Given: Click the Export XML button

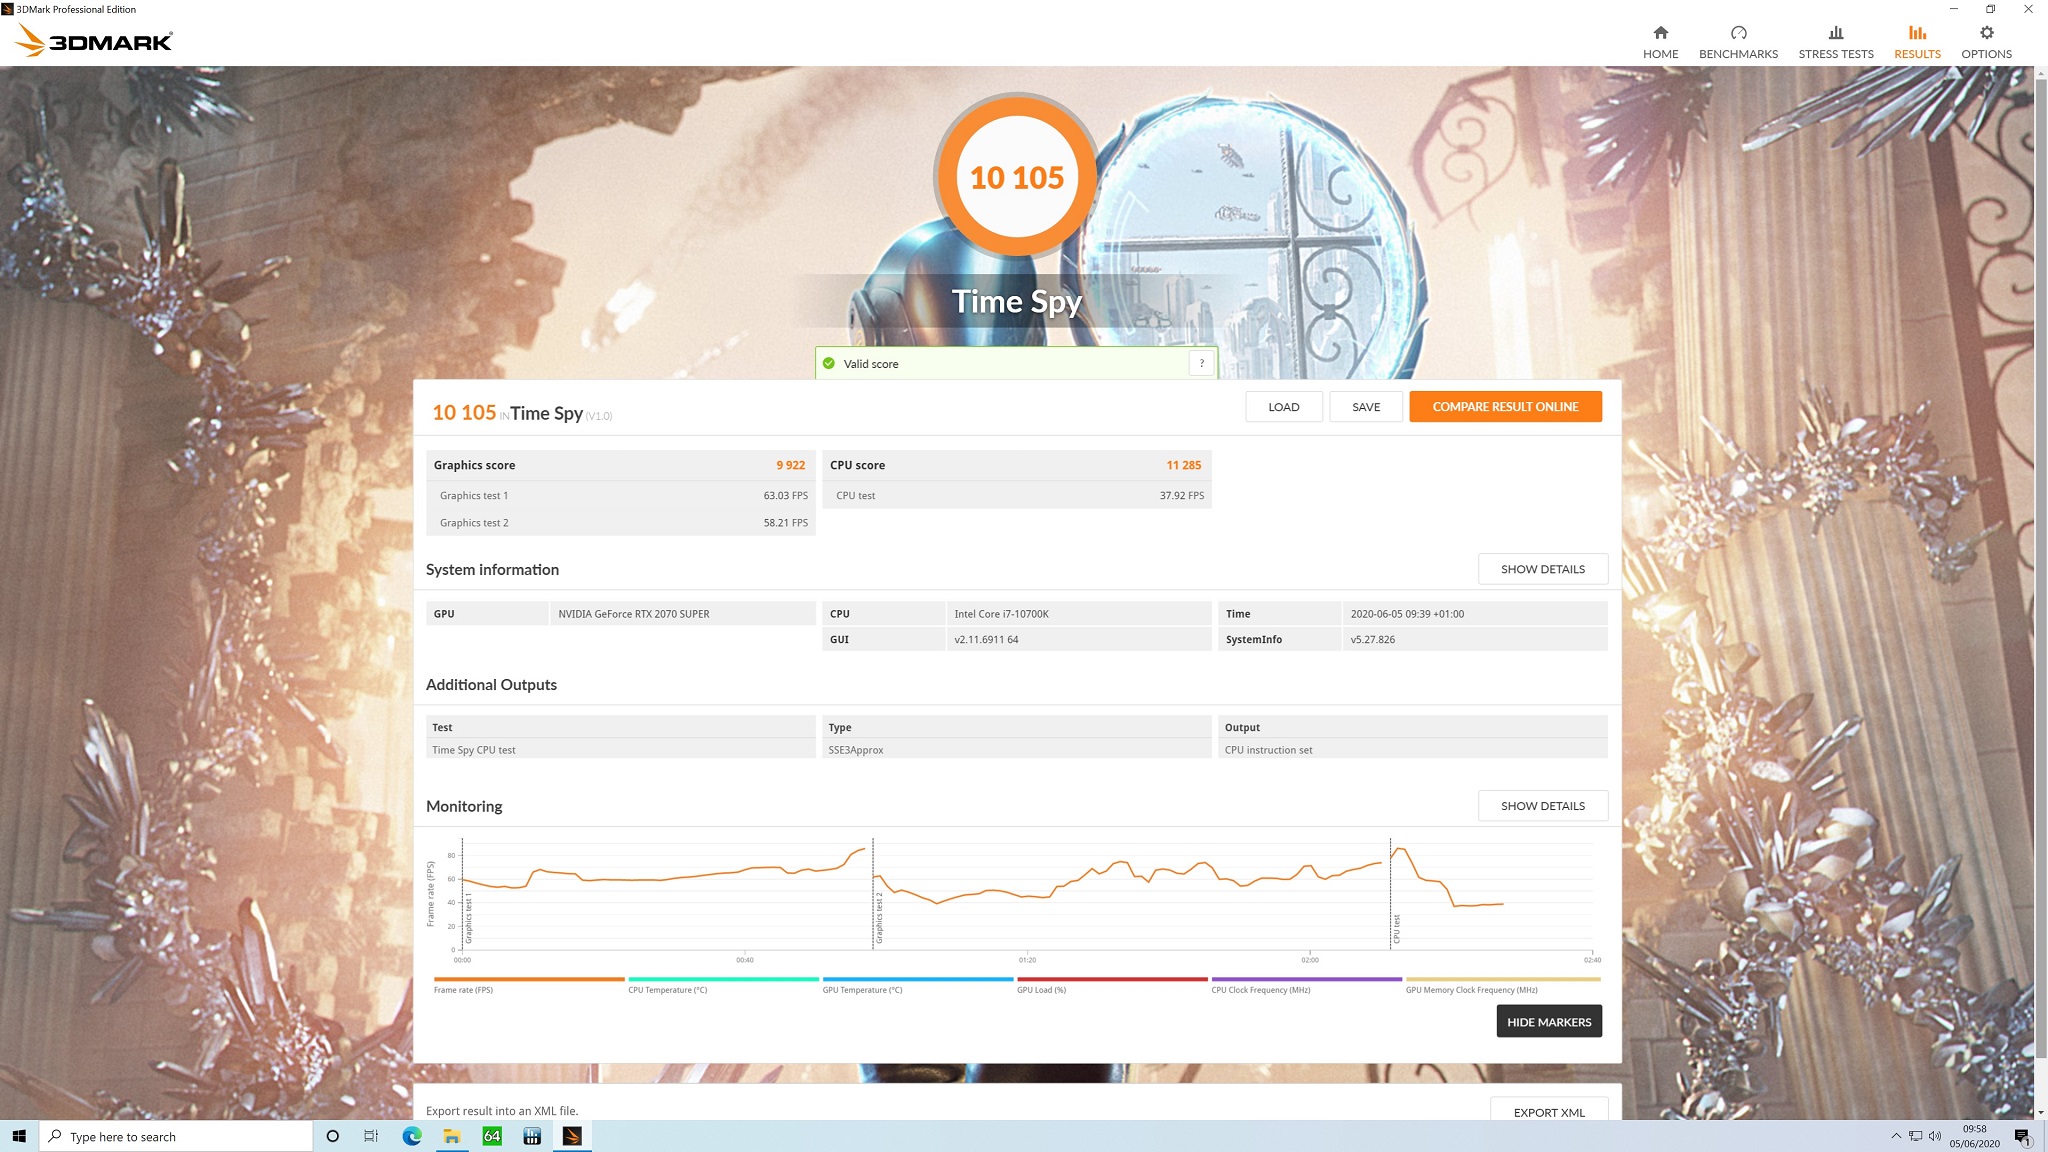Looking at the screenshot, I should pyautogui.click(x=1548, y=1111).
